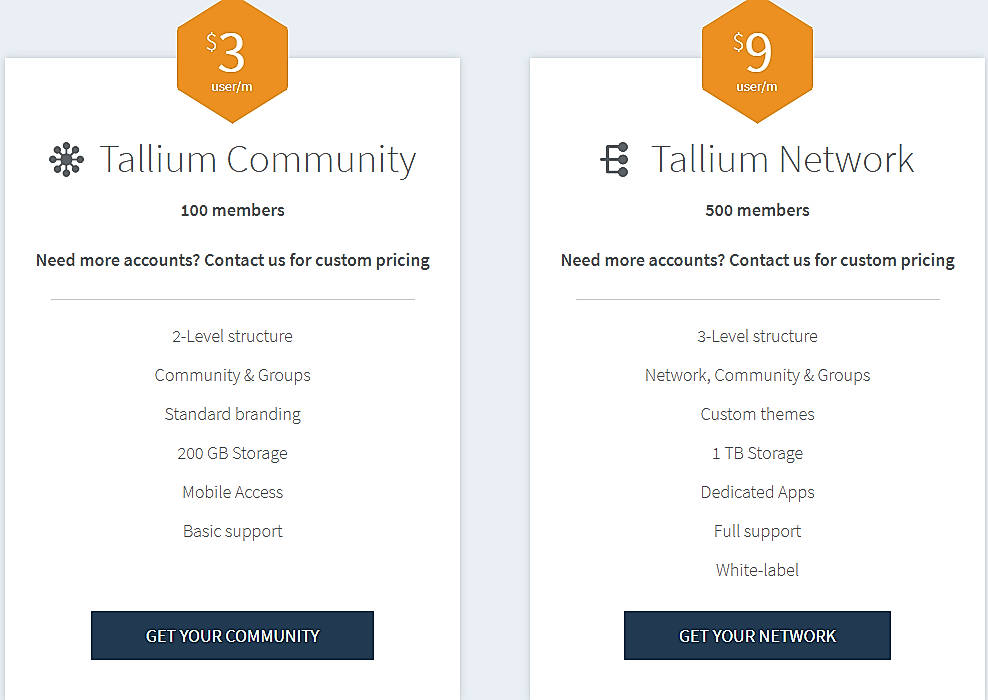Select the Standard branding feature link
The image size is (988, 700).
point(232,414)
